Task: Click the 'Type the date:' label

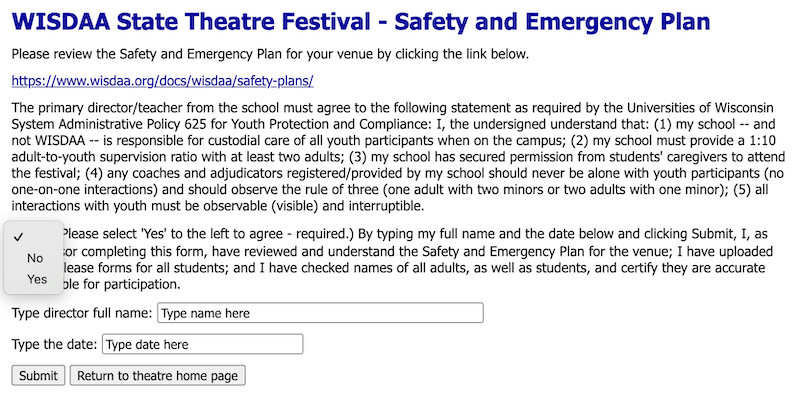Action: point(54,344)
